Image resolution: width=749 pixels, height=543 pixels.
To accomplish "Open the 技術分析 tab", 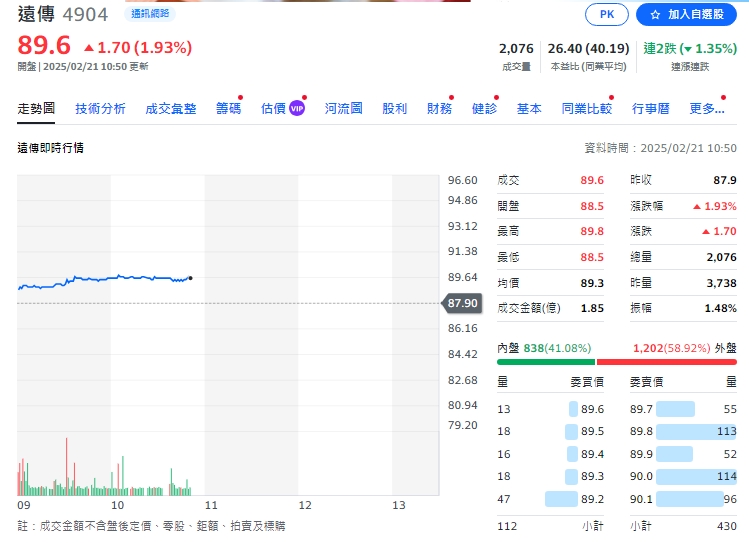I will (x=100, y=108).
